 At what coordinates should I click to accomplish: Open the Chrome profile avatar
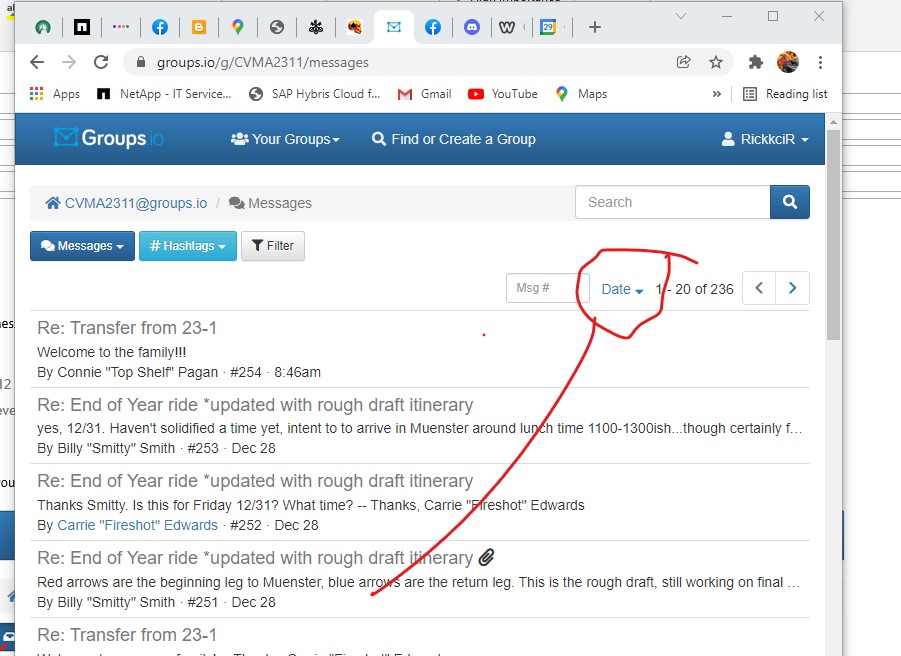point(788,62)
